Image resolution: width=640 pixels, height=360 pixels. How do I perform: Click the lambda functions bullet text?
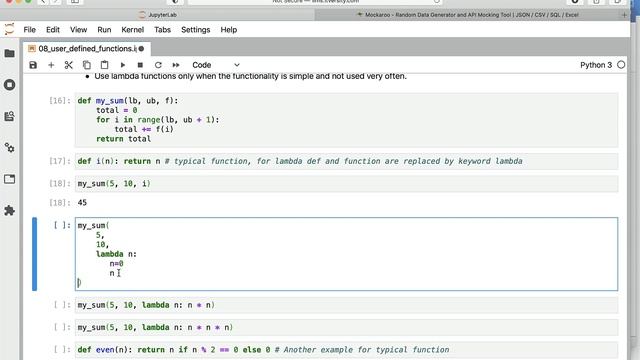tap(250, 76)
